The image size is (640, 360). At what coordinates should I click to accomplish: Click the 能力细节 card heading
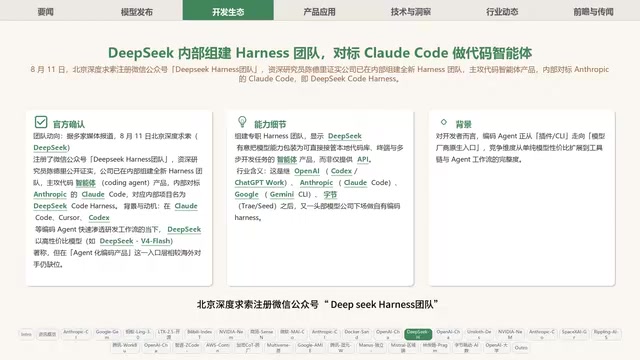tap(270, 124)
